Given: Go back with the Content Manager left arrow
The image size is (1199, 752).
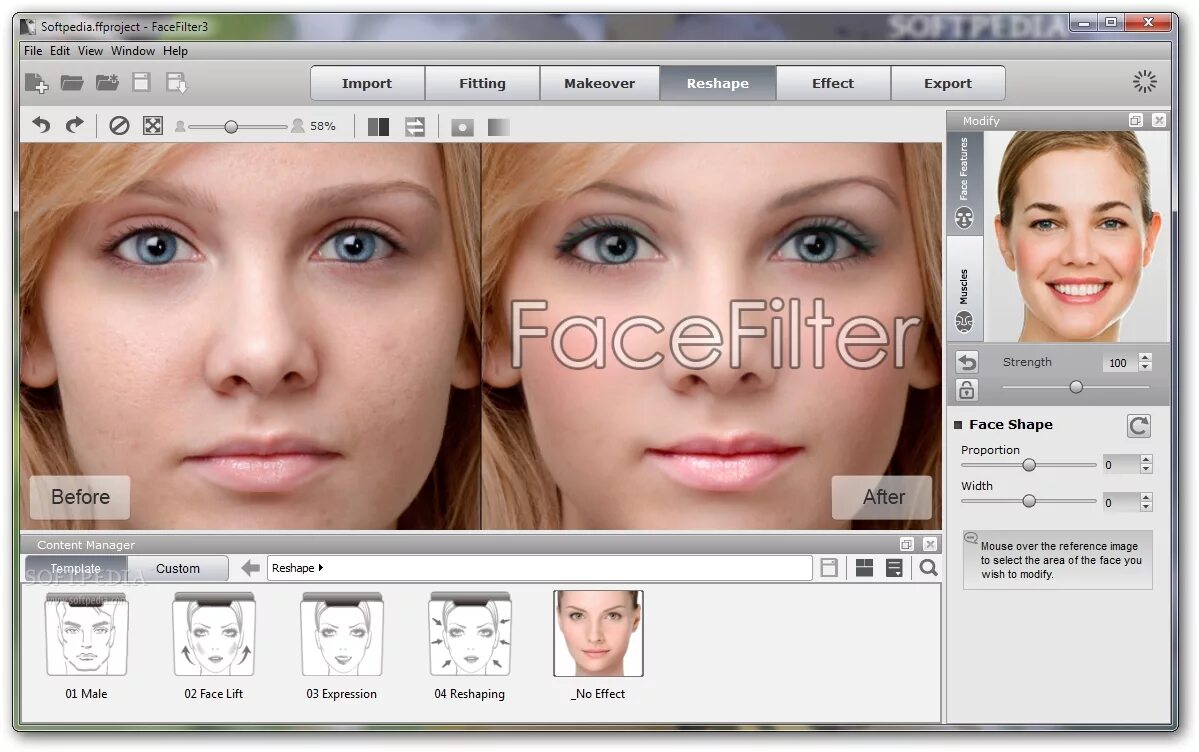Looking at the screenshot, I should (x=250, y=568).
